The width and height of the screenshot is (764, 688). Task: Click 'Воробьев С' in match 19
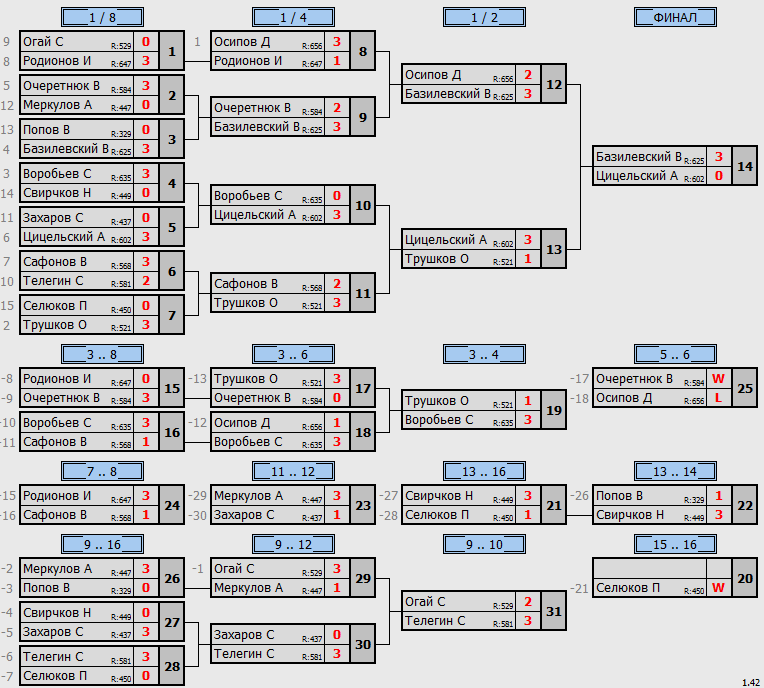pos(439,420)
